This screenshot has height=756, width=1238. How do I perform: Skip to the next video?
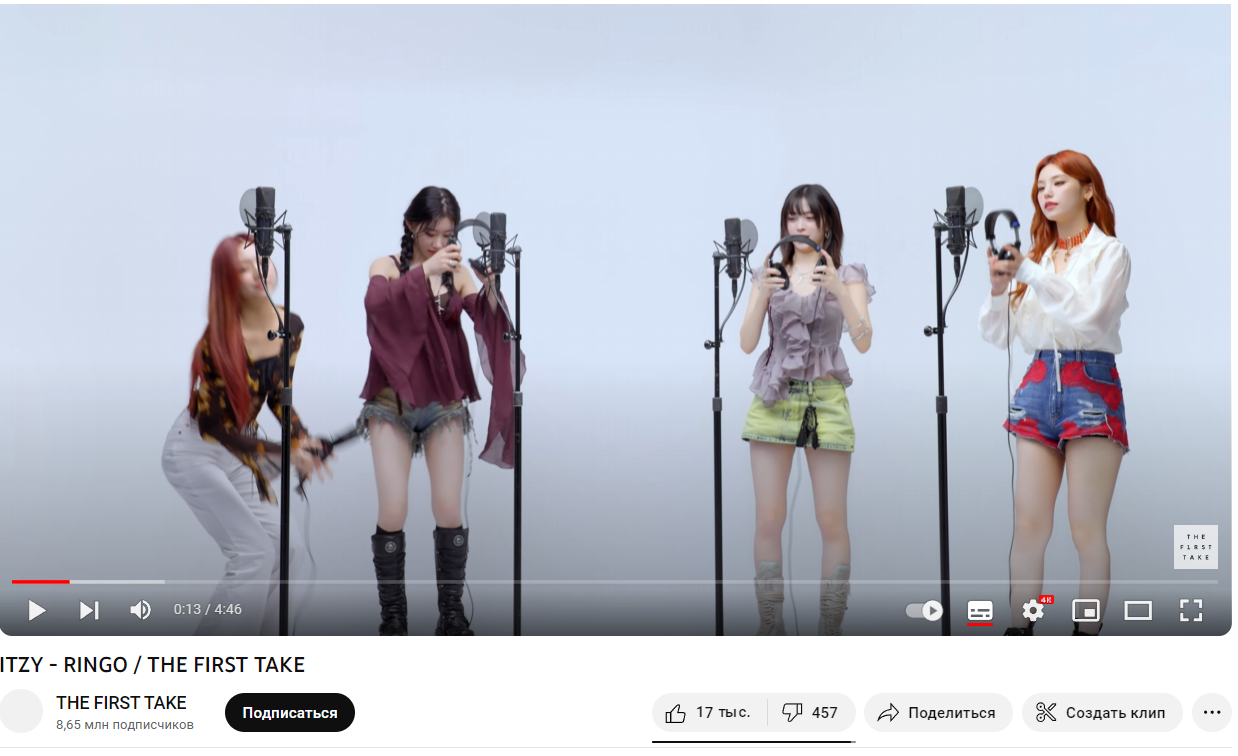(89, 610)
